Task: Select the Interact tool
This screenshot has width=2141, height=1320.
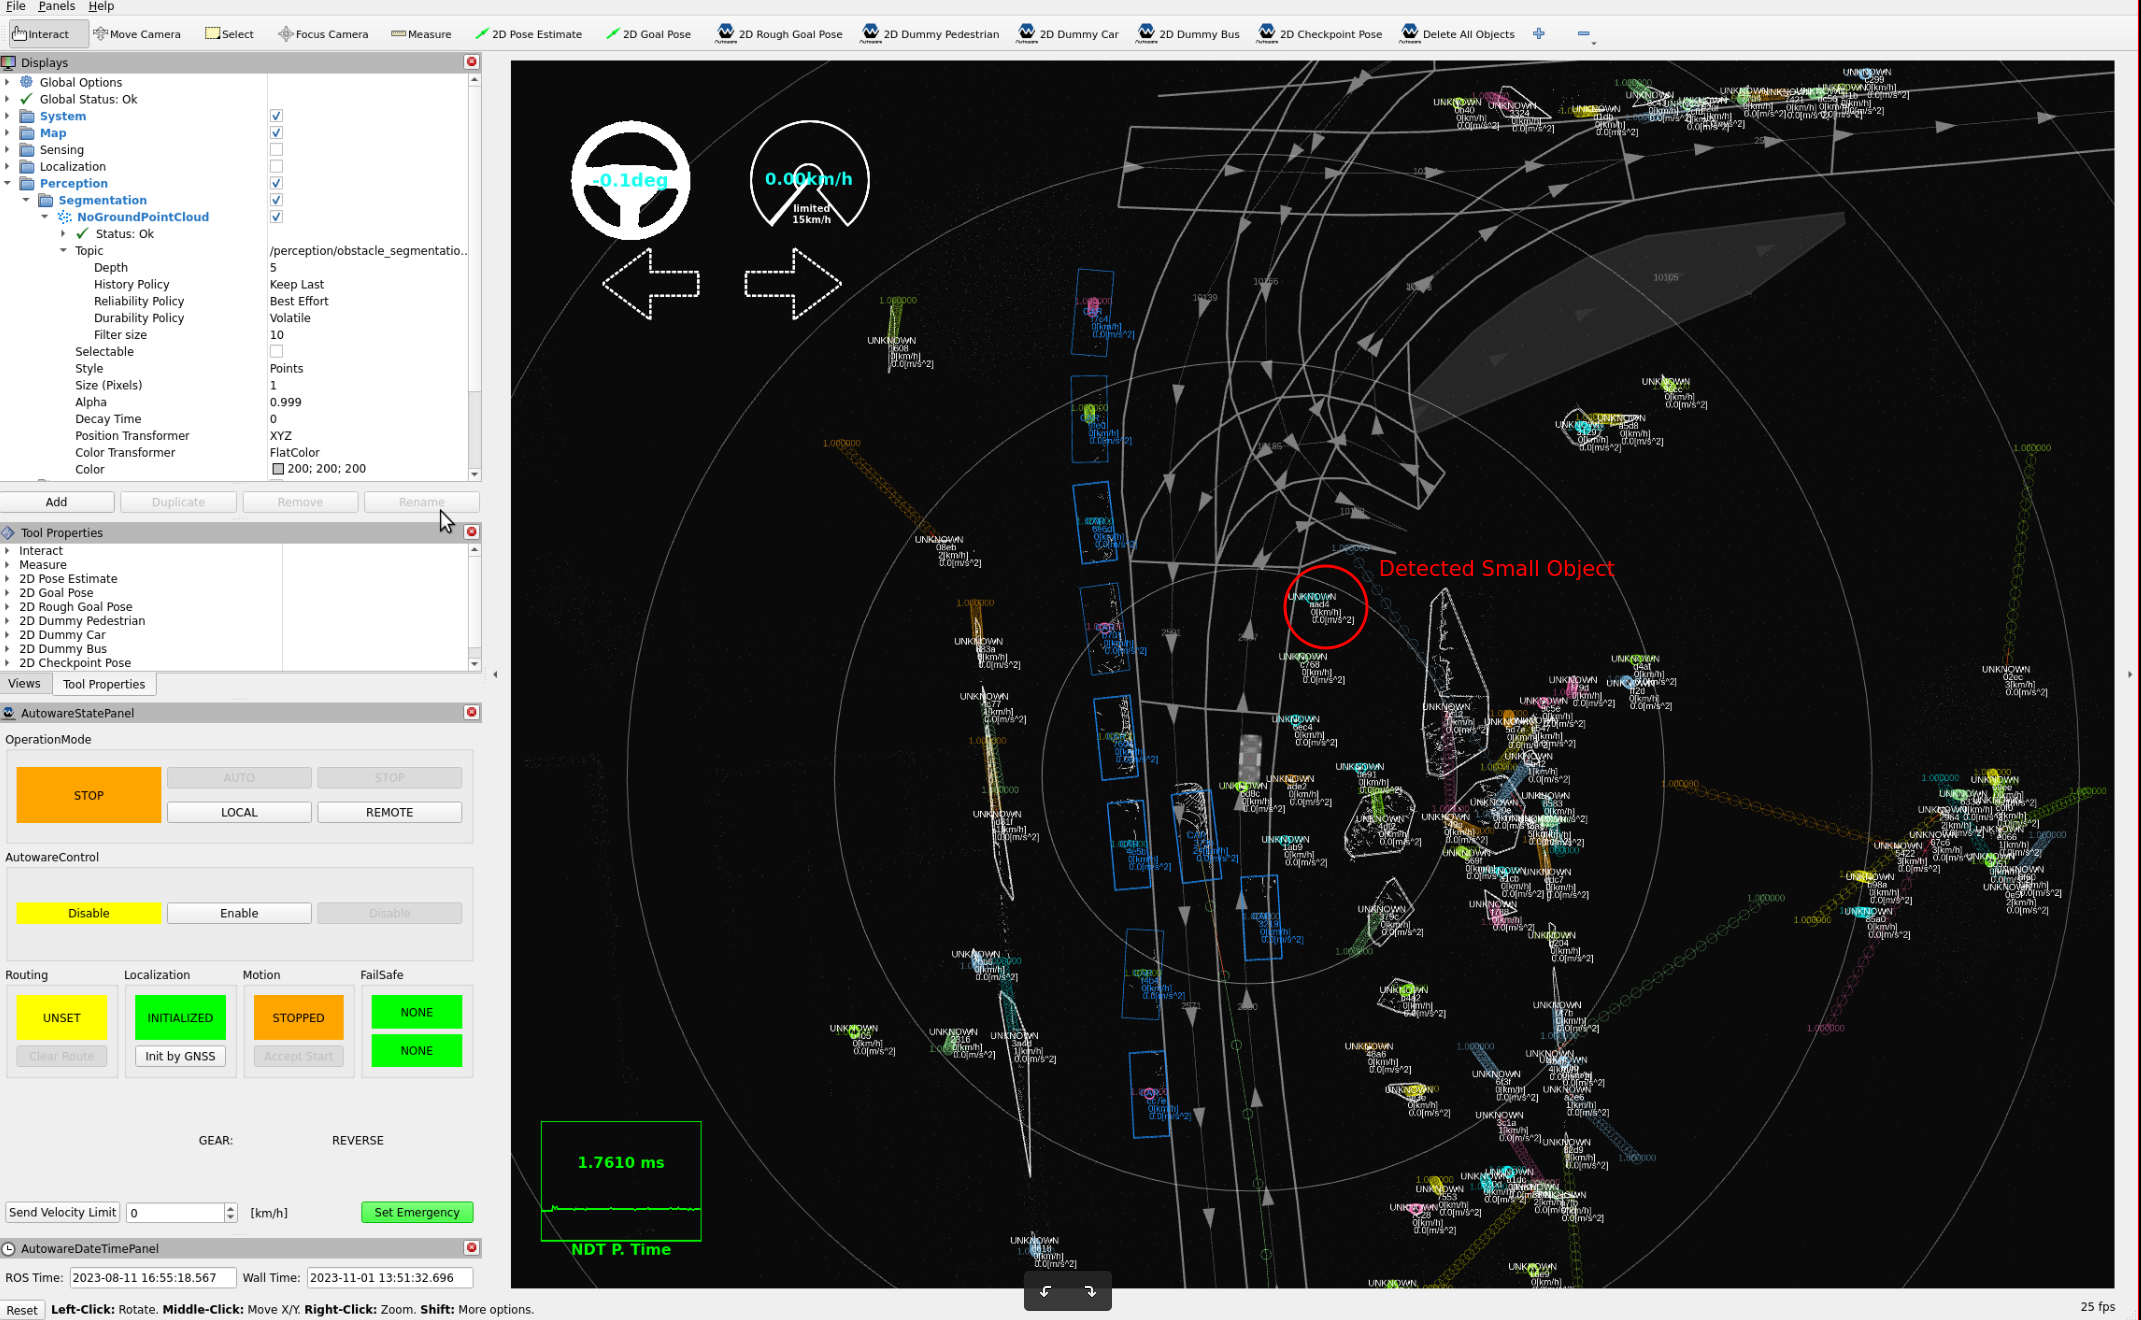Action: click(46, 33)
